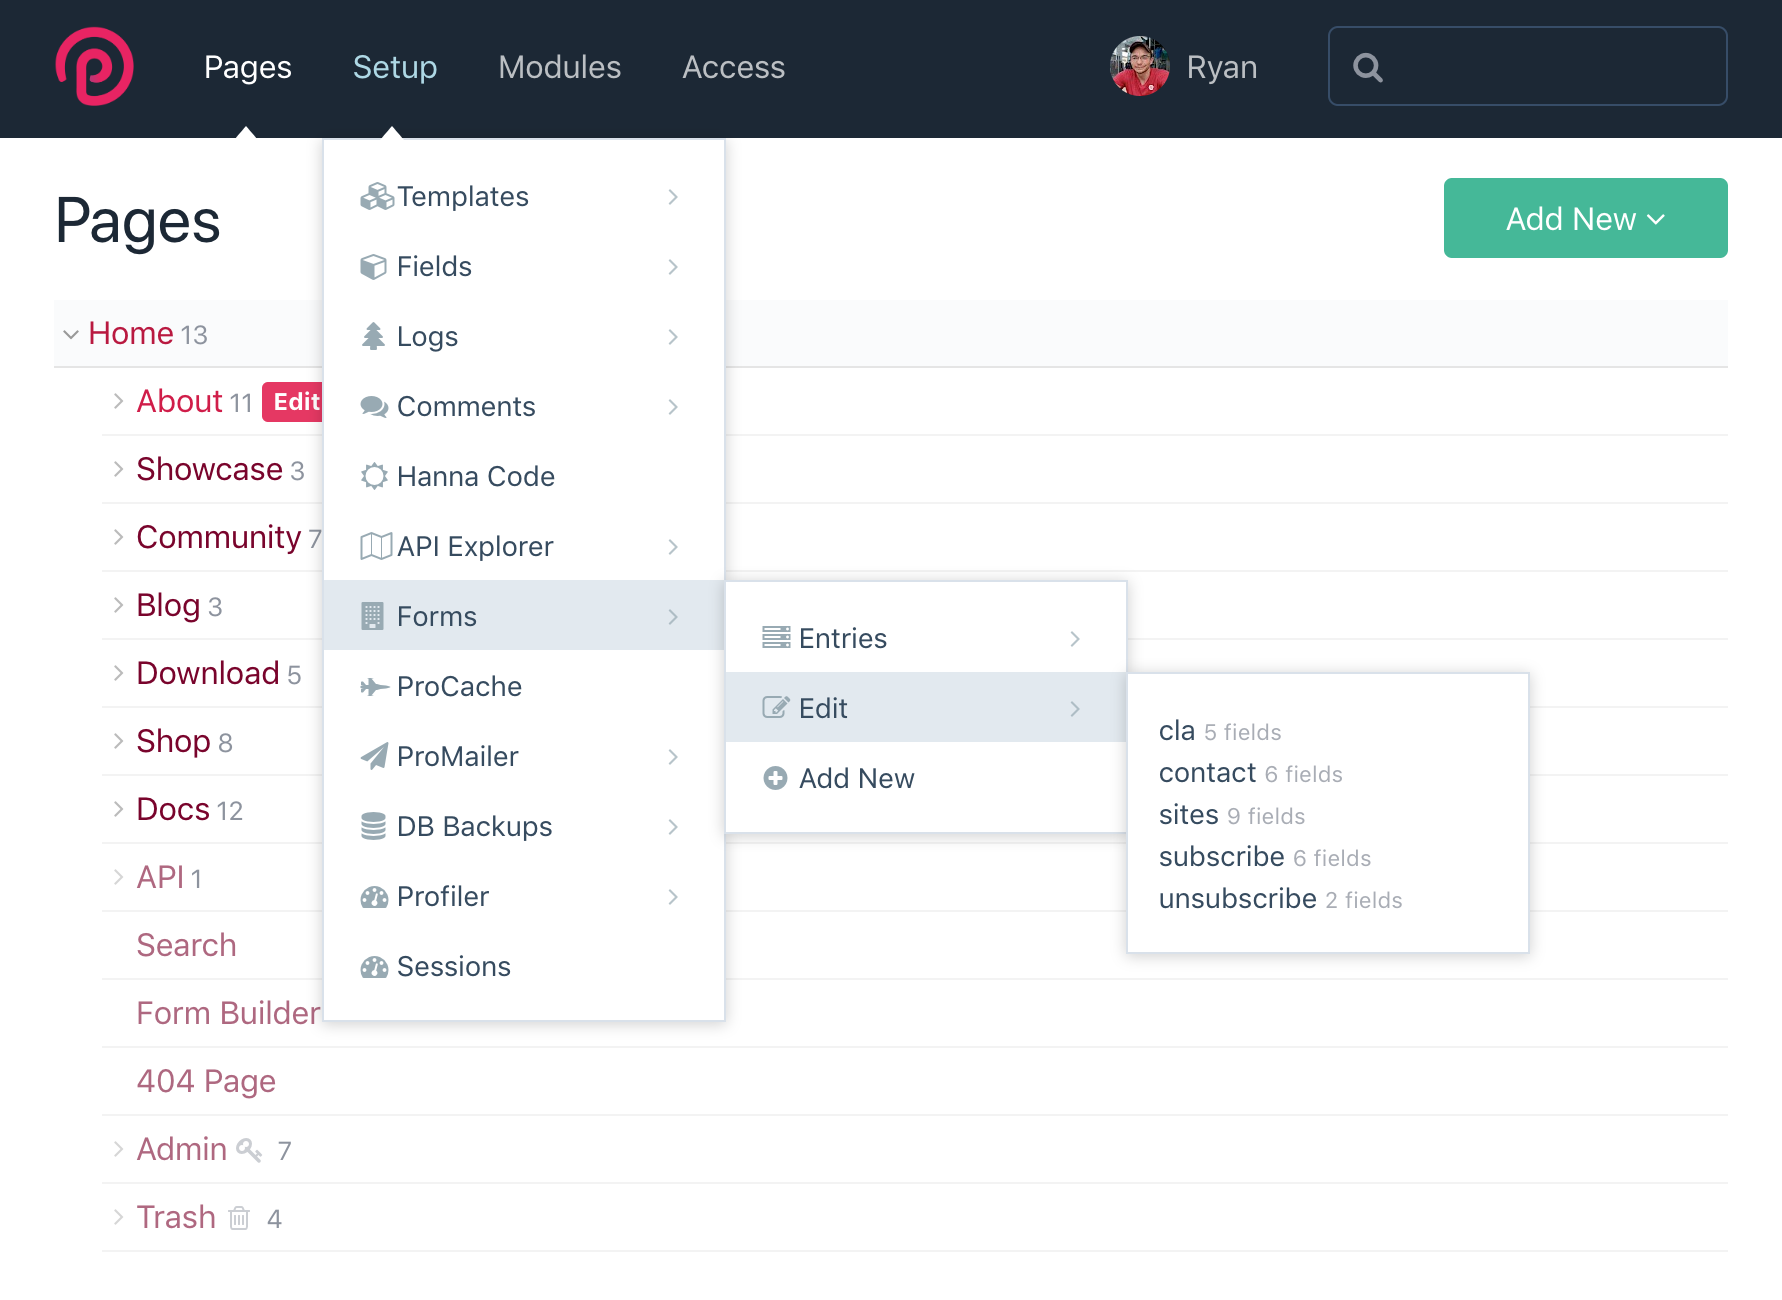Image resolution: width=1782 pixels, height=1300 pixels.
Task: Click the ProCache jet icon
Action: (x=374, y=687)
